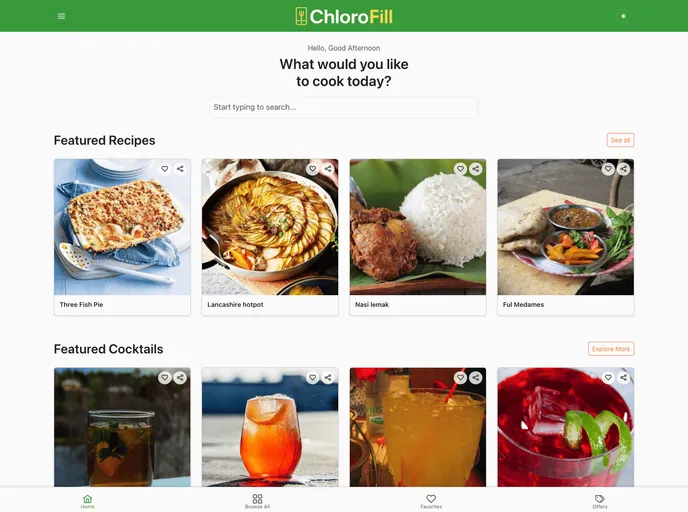
Task: Share the red cocktail with lime peel
Action: pos(624,378)
